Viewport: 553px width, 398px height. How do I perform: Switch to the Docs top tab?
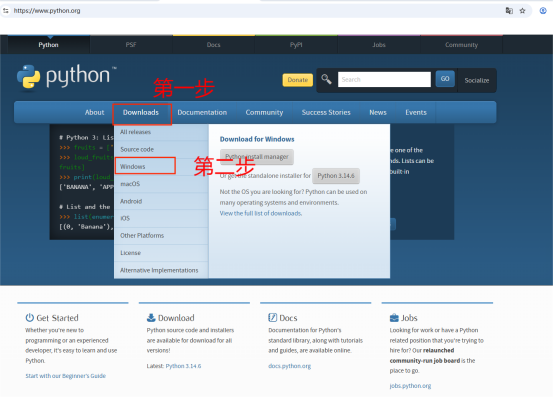(x=213, y=45)
